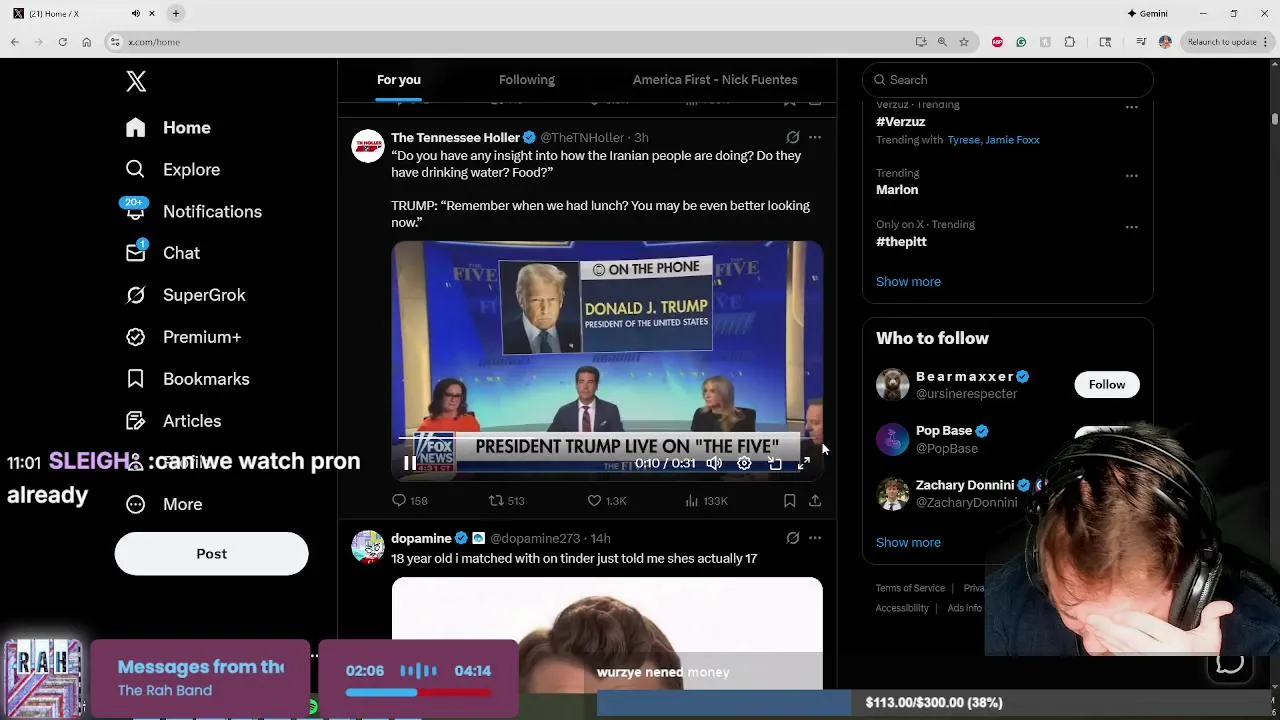The height and width of the screenshot is (720, 1280).
Task: Open Bearmaxxer profile in Who to follow
Action: [964, 377]
